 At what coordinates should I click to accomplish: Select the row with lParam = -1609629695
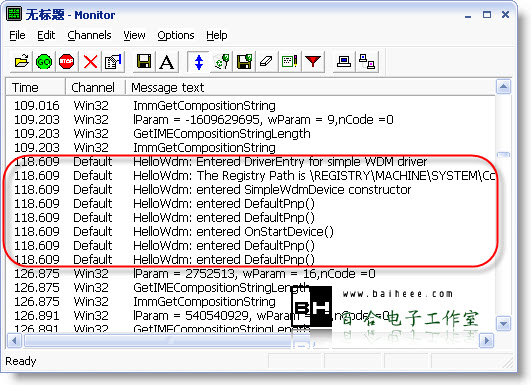(251, 120)
